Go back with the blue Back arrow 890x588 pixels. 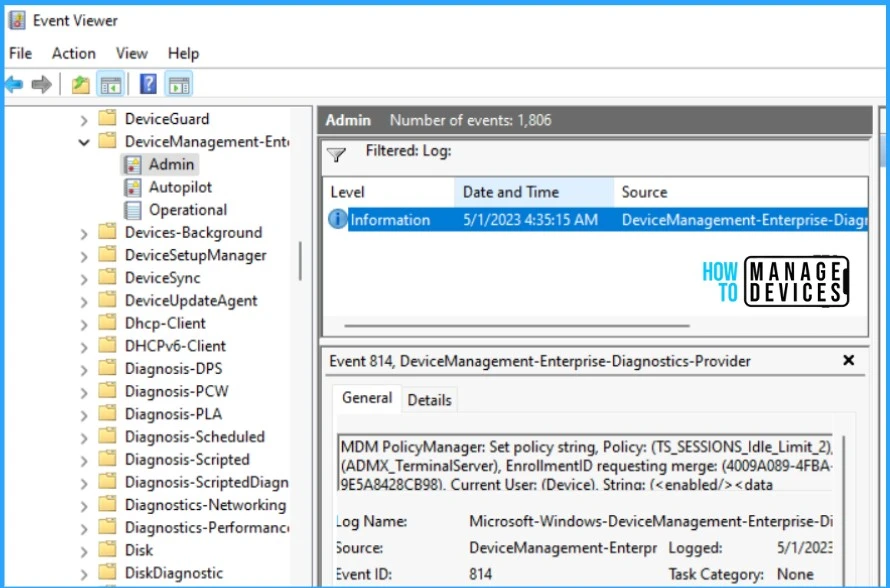click(x=14, y=85)
